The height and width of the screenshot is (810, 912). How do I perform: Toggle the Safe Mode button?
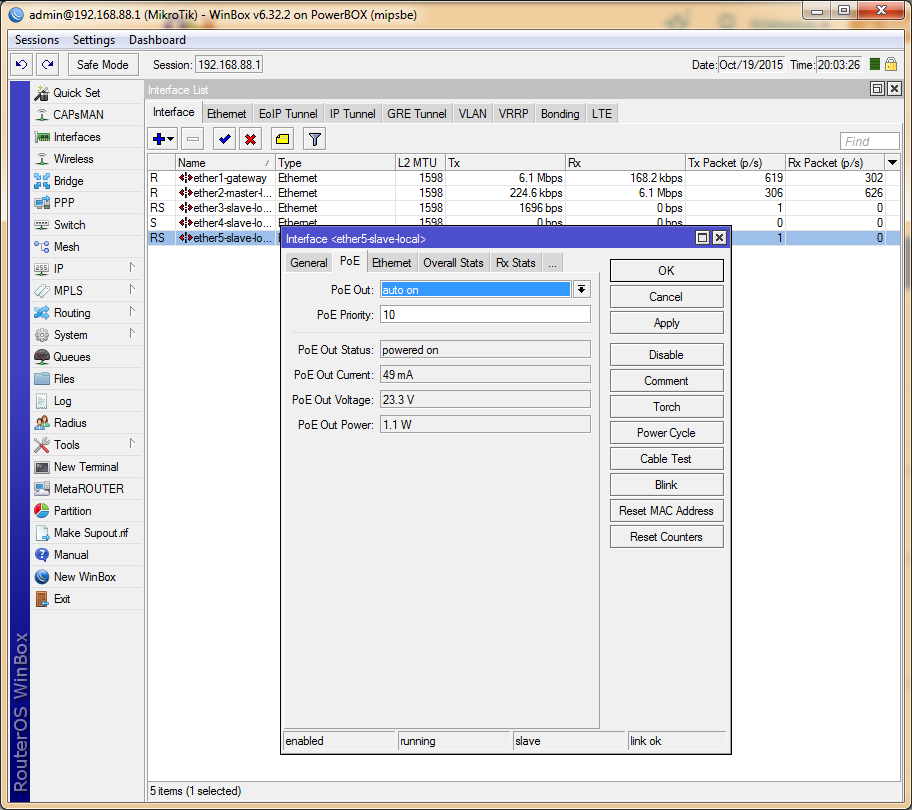[102, 65]
